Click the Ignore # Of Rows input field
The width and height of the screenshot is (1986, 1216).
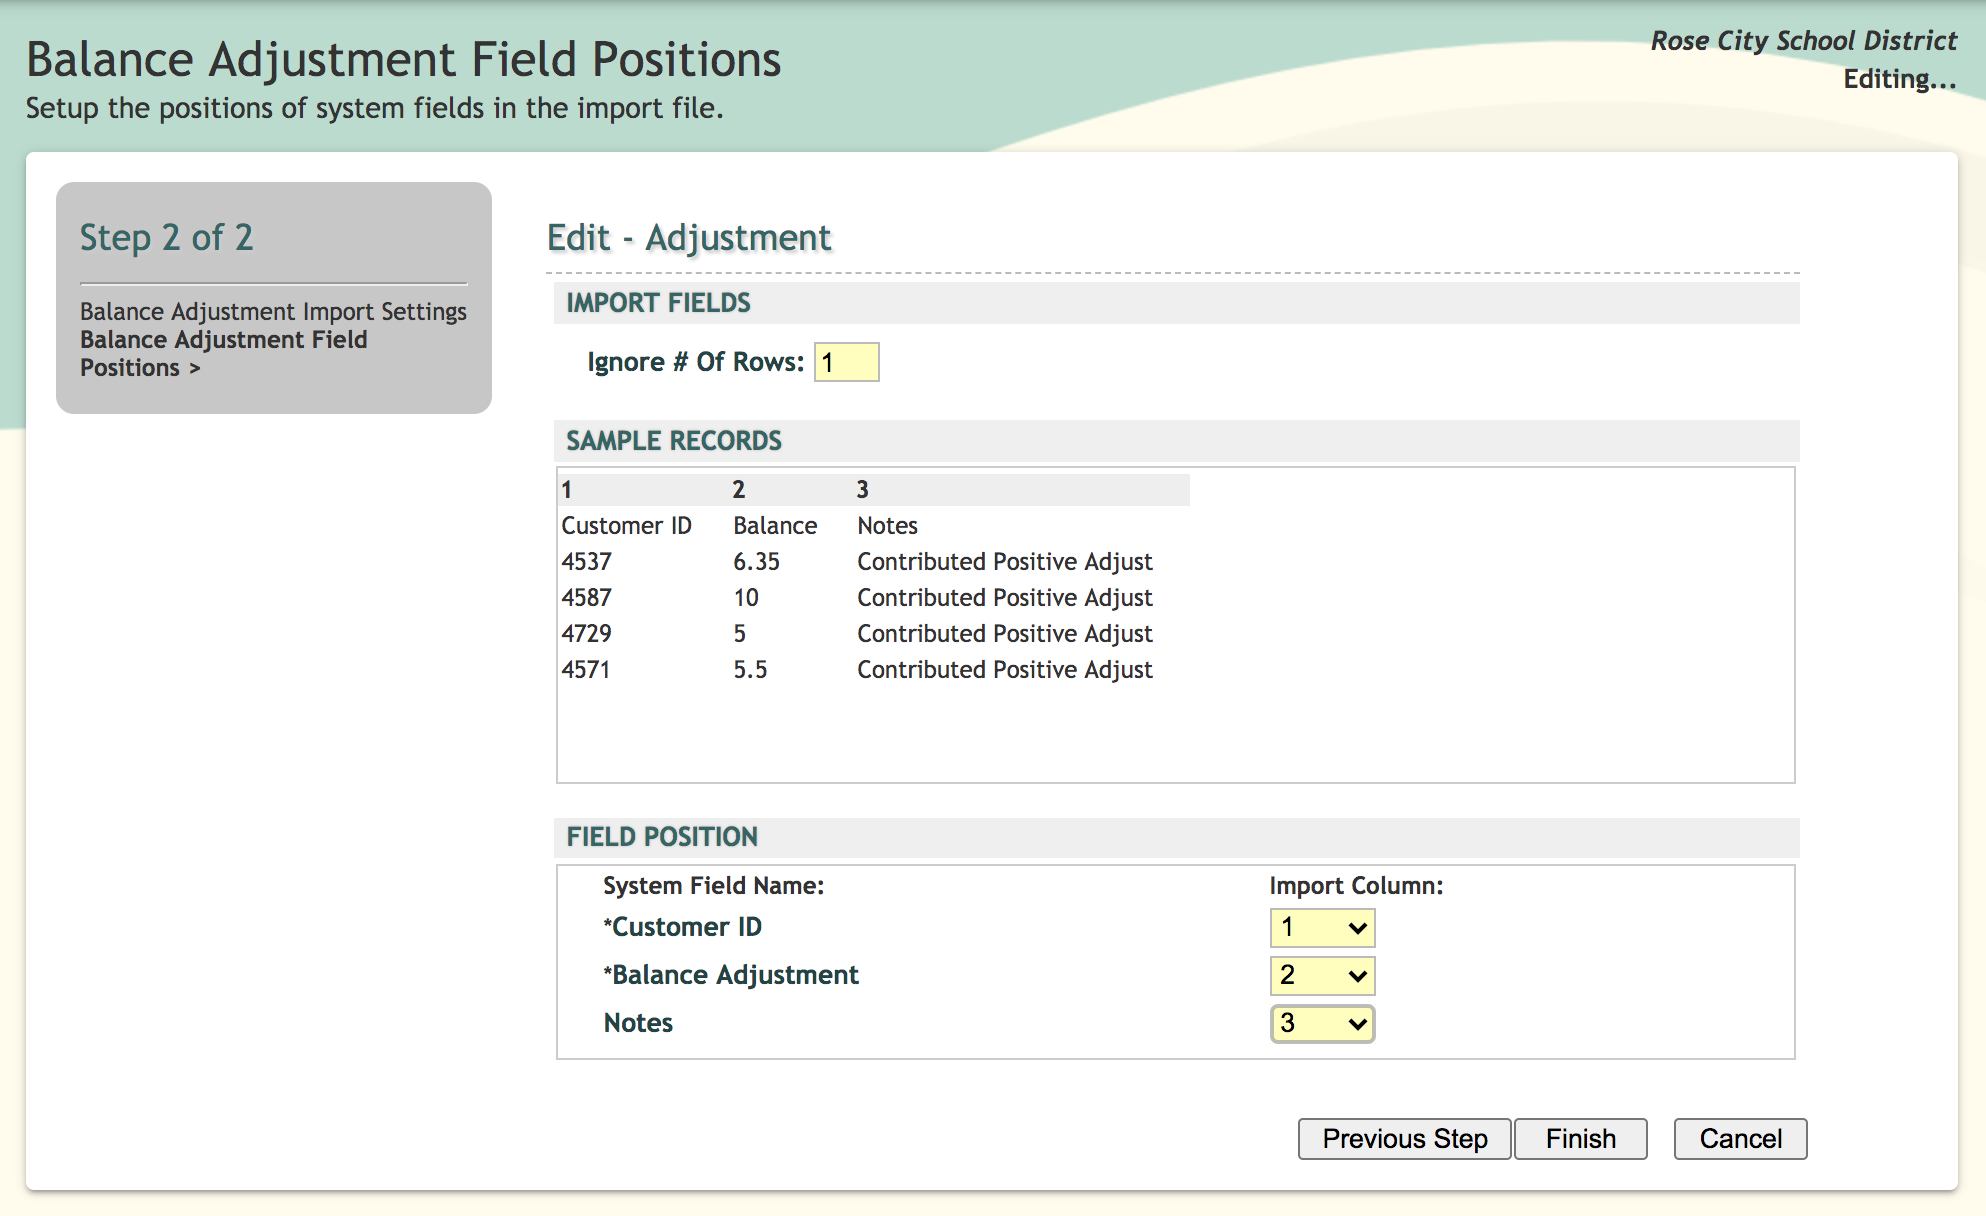[x=846, y=362]
